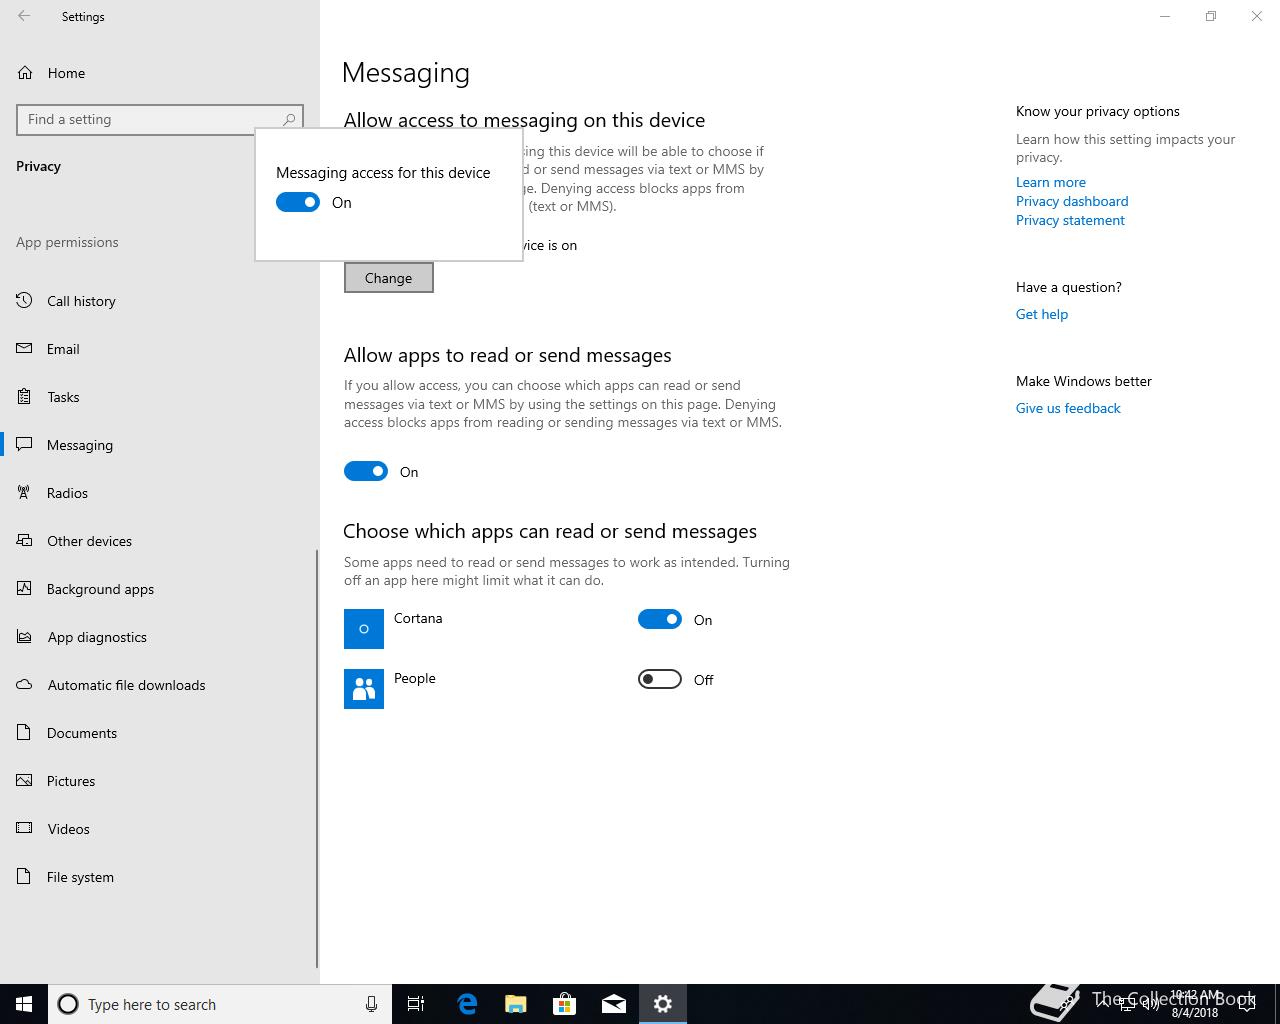Open Email privacy page
Viewport: 1280px width, 1024px height.
[158, 349]
